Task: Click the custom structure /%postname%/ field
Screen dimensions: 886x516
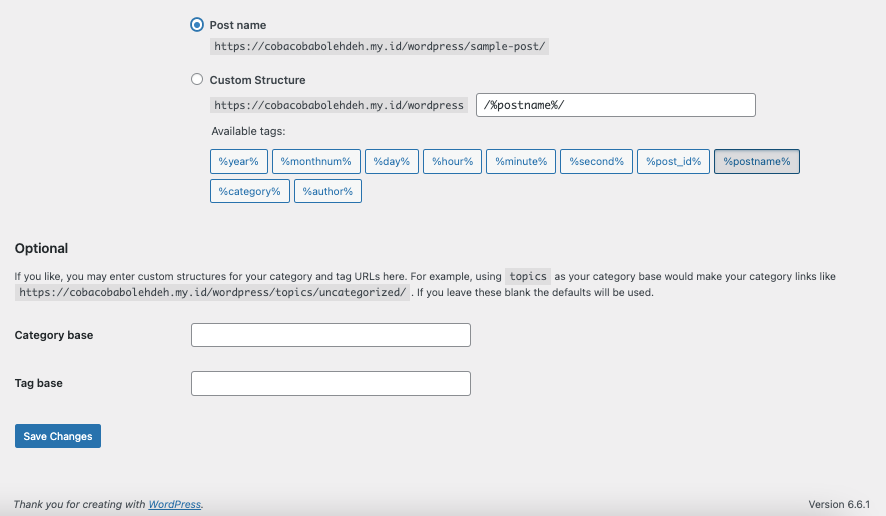Action: click(616, 105)
